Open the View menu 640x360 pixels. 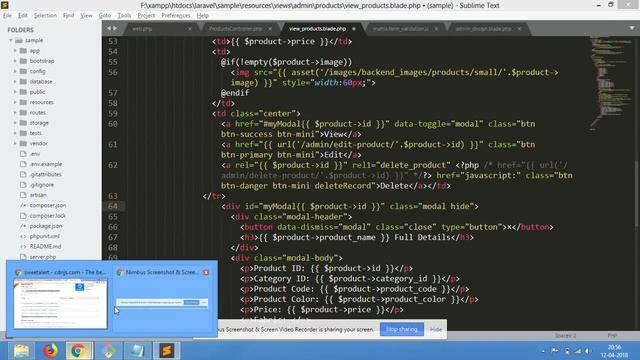pos(86,16)
